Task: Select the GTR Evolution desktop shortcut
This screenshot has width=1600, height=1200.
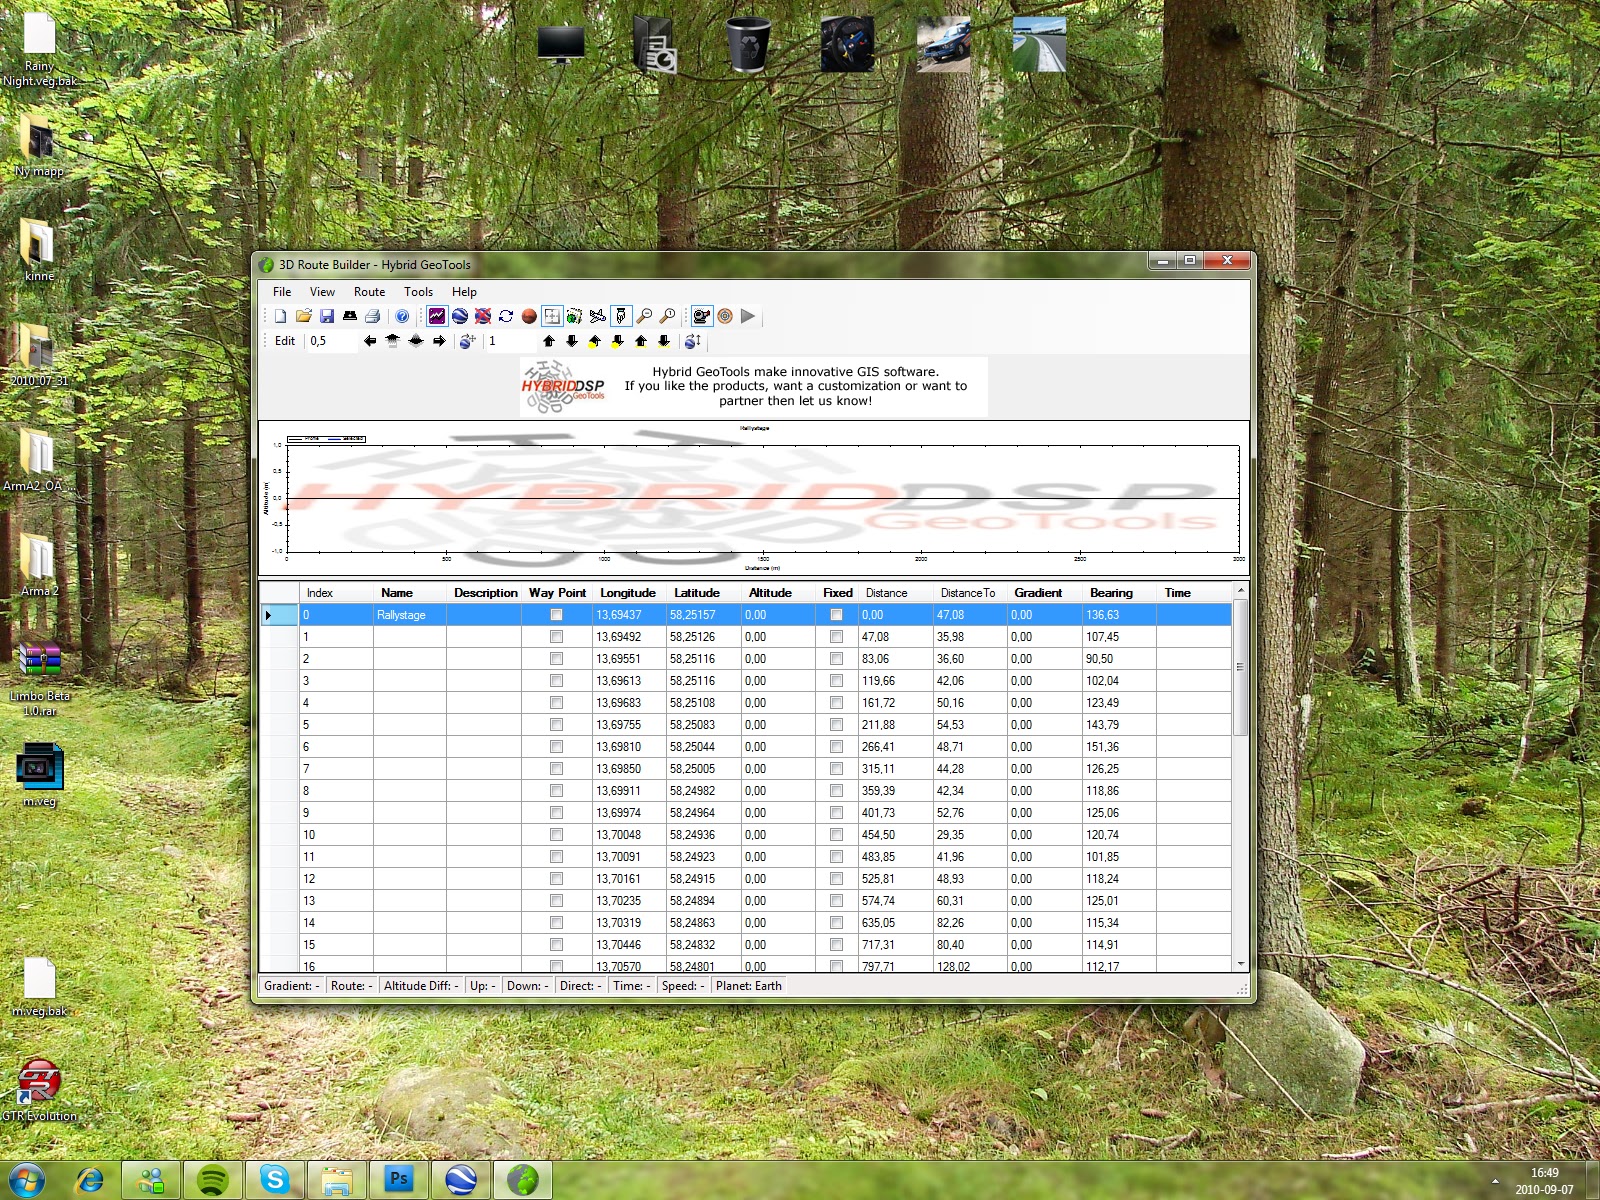Action: pos(39,1090)
